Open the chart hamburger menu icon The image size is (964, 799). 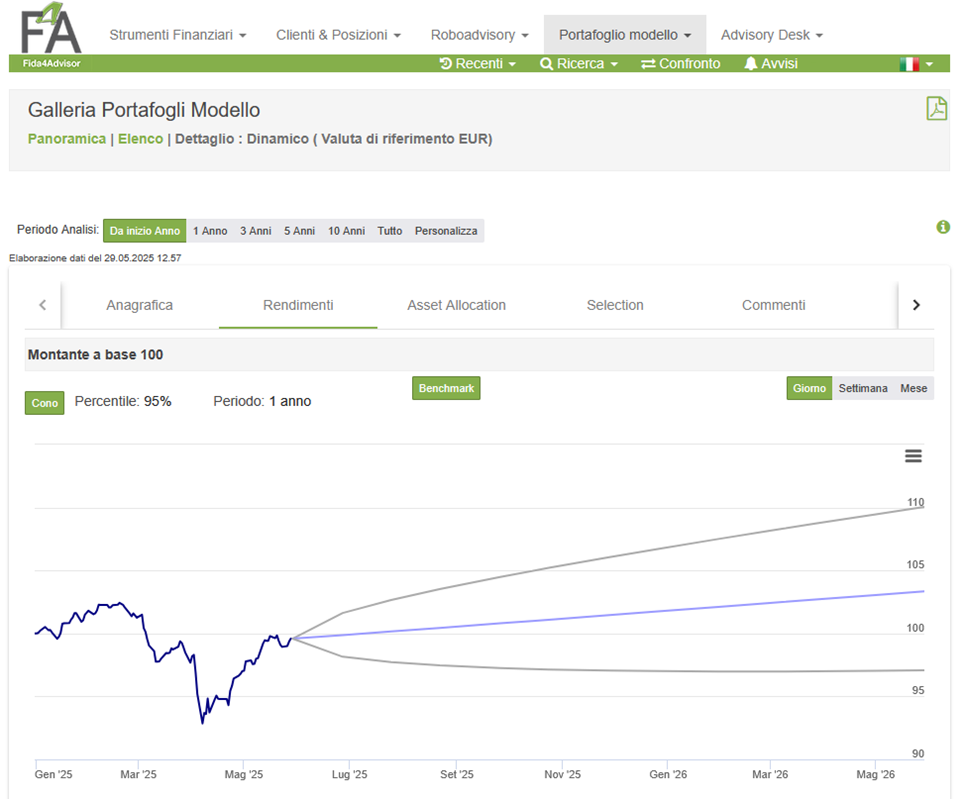(913, 456)
